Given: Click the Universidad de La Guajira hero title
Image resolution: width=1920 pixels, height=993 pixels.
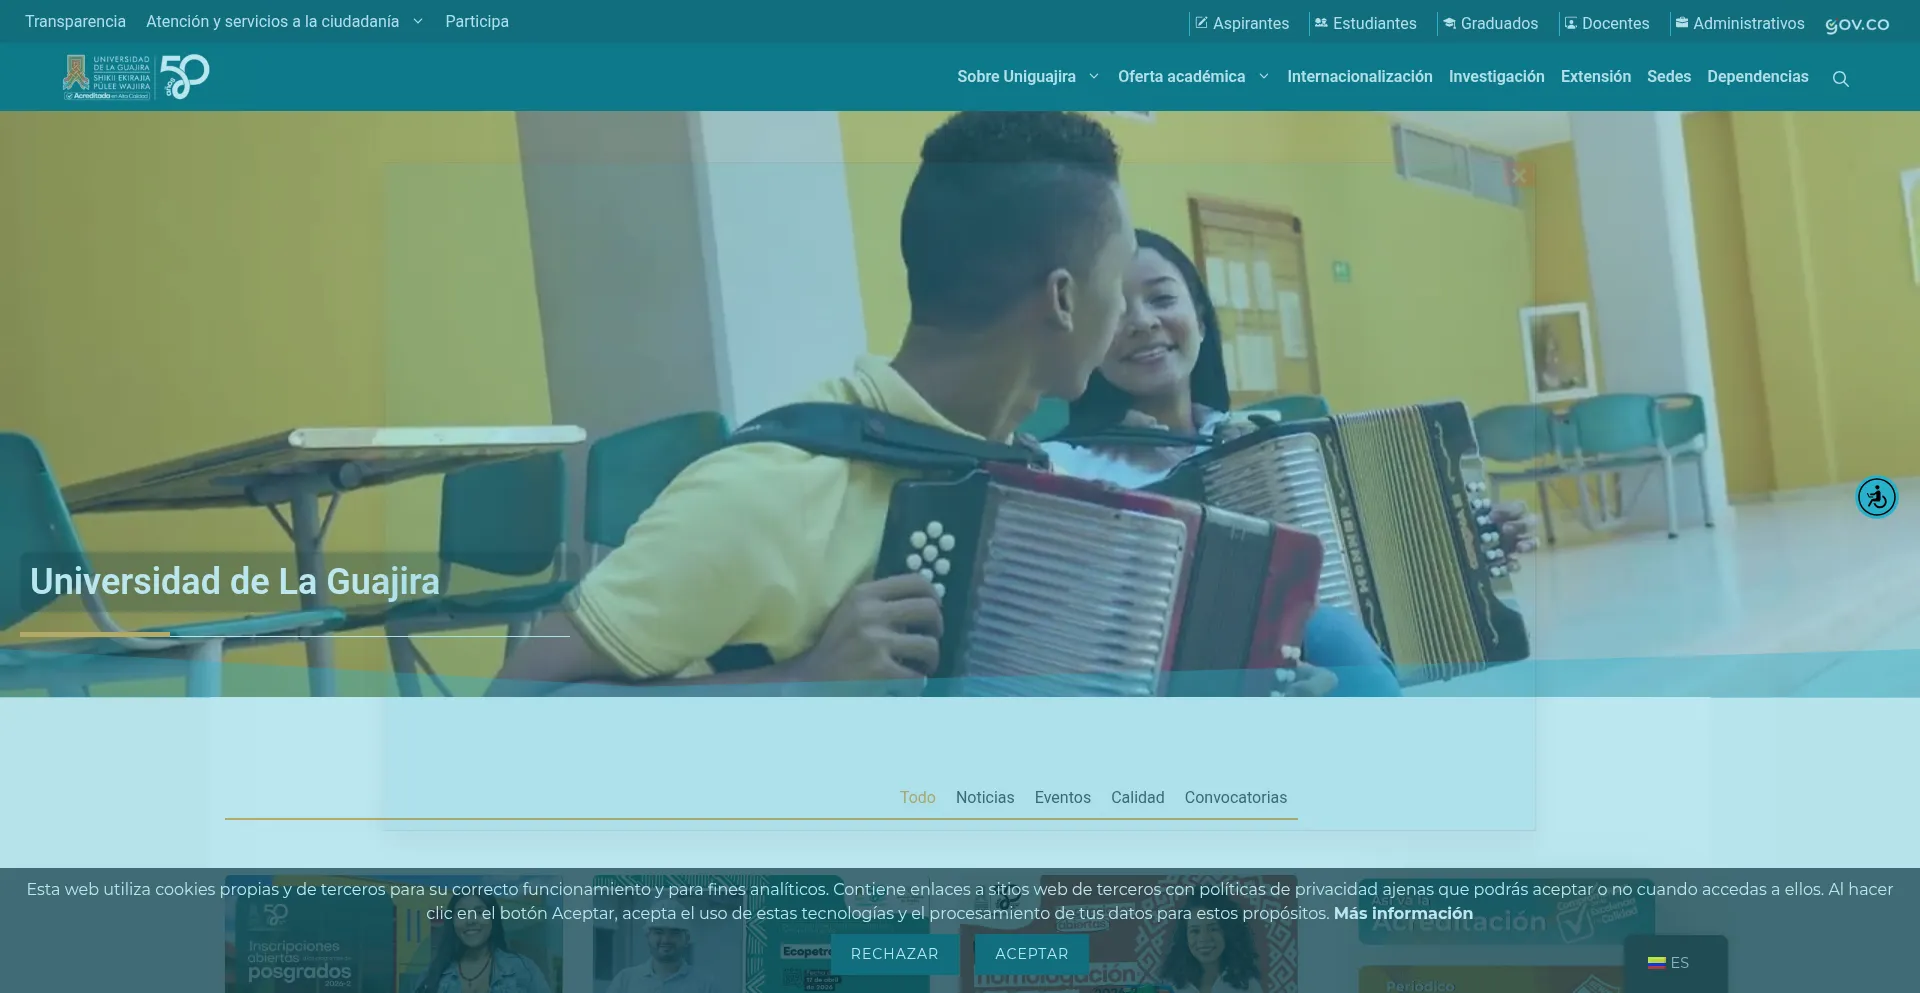Looking at the screenshot, I should click(235, 581).
